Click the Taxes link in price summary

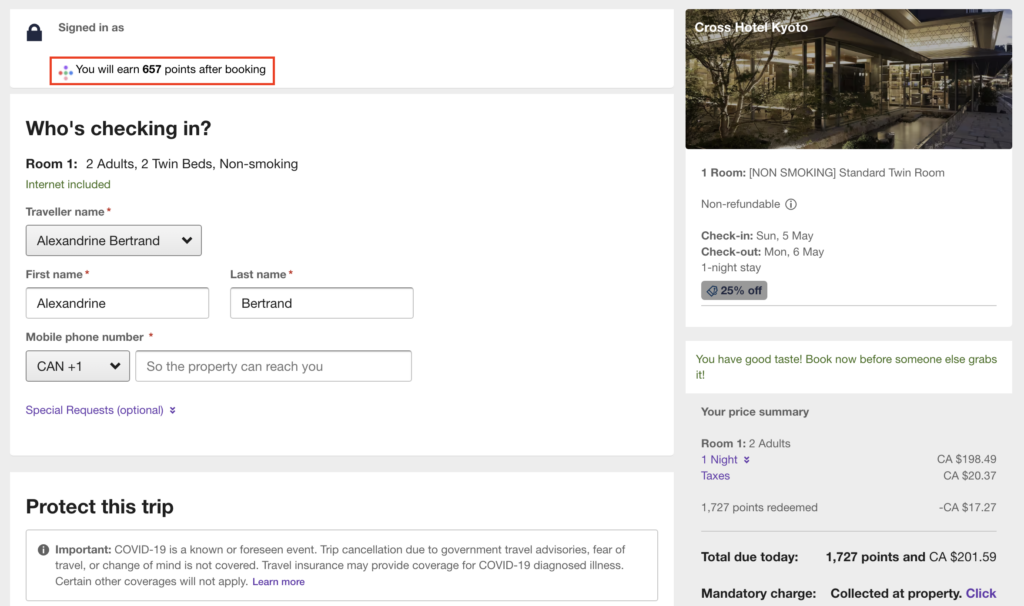(715, 476)
